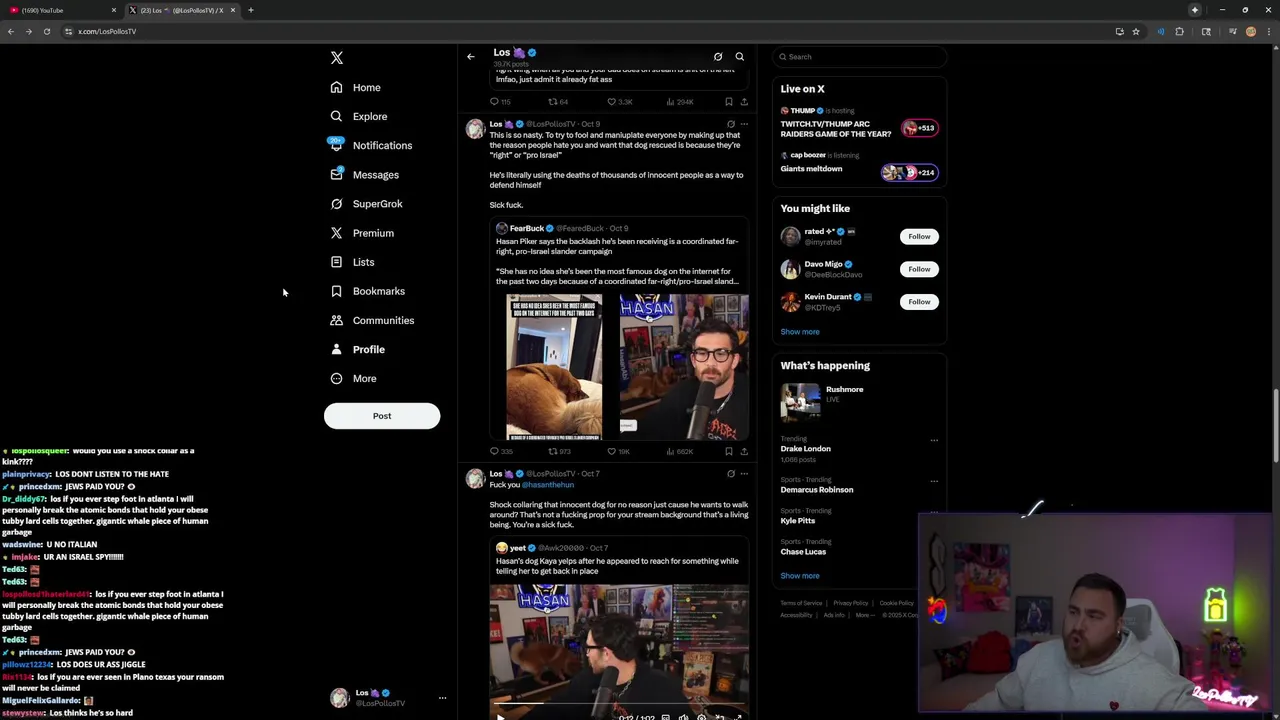Viewport: 1280px width, 720px height.
Task: Open Drake London trending topic
Action: pos(806,449)
